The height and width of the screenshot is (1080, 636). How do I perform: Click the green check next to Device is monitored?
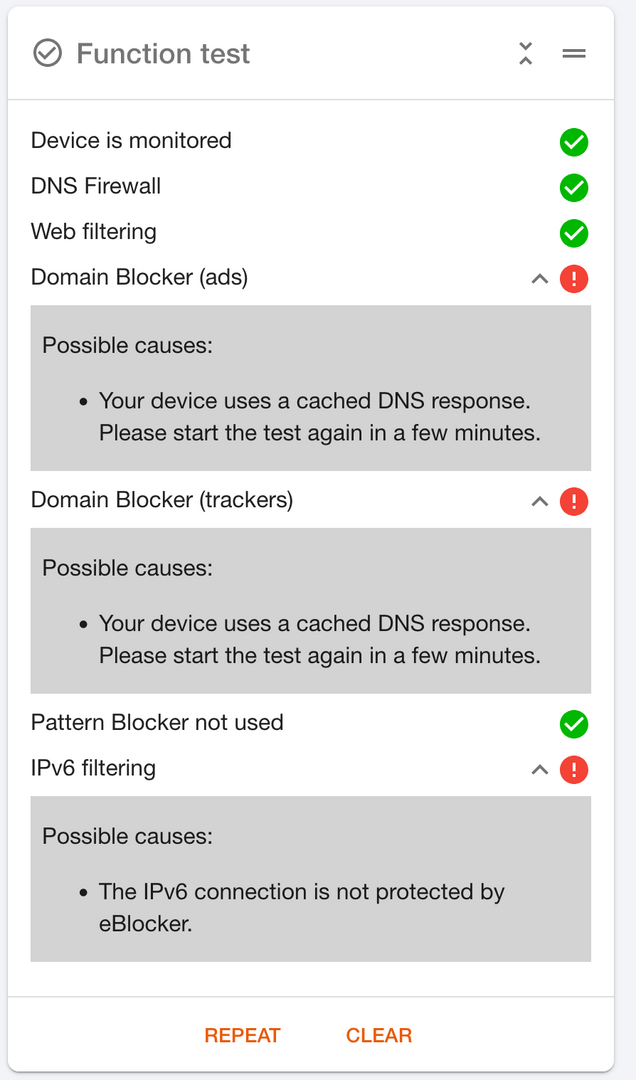tap(574, 142)
